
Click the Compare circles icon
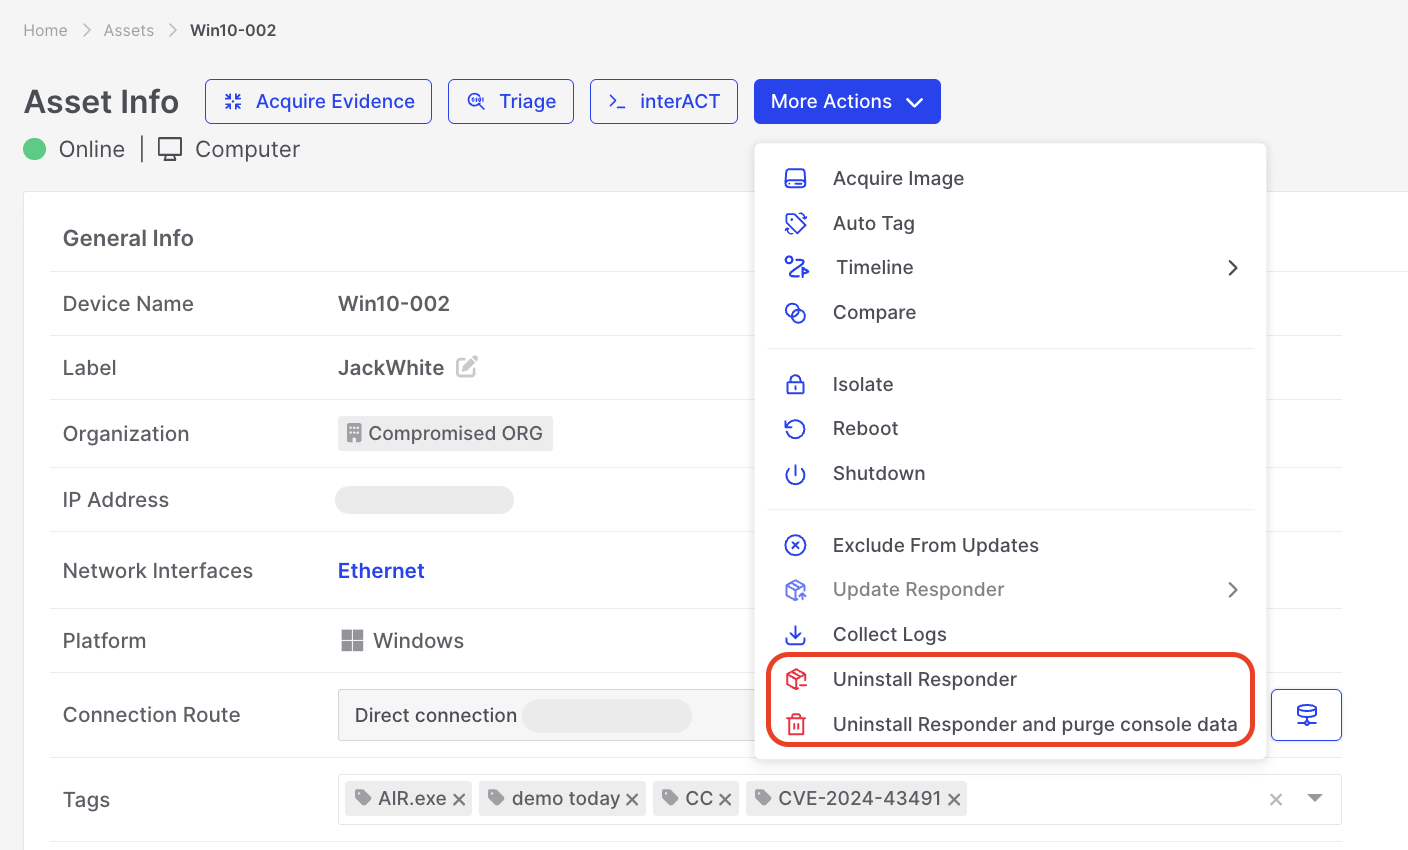coord(795,313)
